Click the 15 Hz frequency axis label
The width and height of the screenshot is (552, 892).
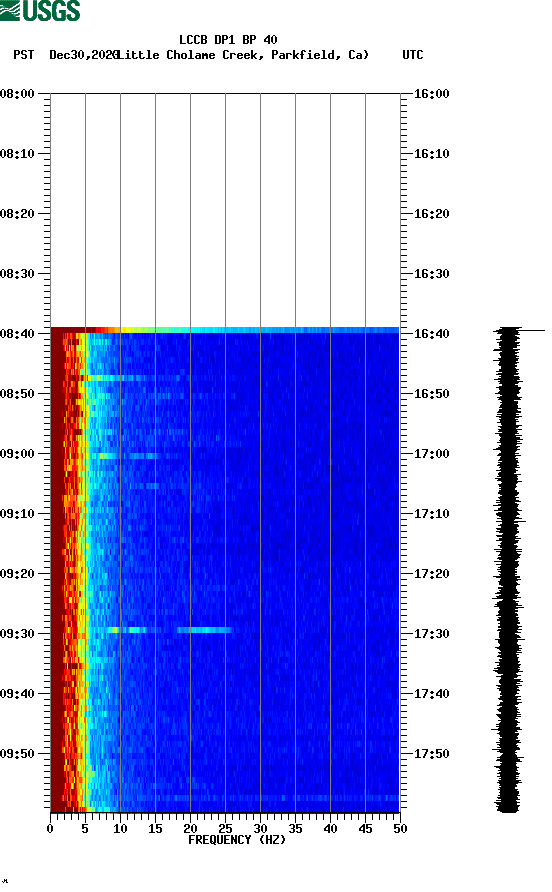tap(155, 829)
